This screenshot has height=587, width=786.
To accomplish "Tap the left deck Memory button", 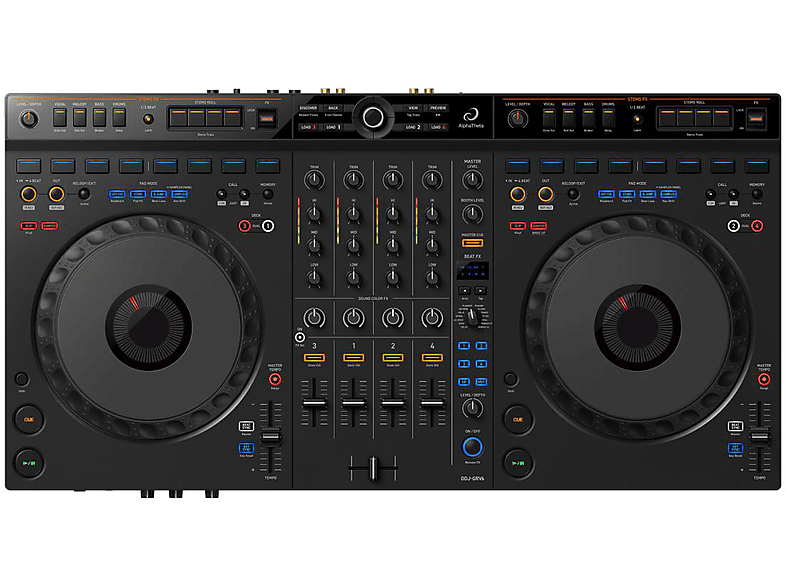I will pyautogui.click(x=268, y=194).
